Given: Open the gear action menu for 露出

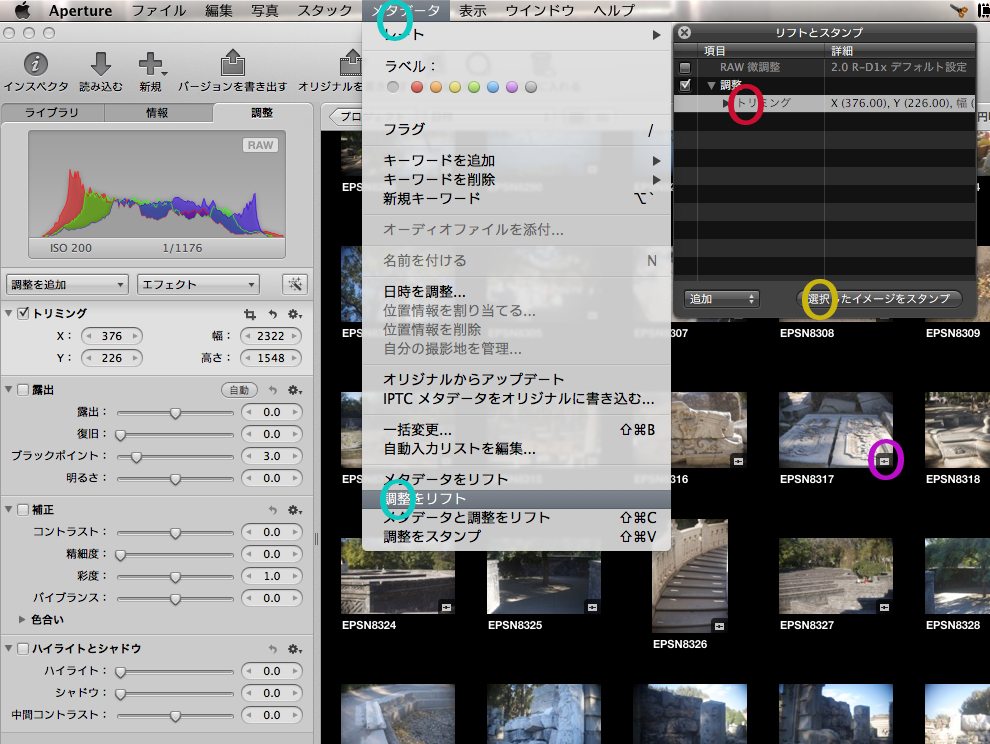Looking at the screenshot, I should (294, 390).
